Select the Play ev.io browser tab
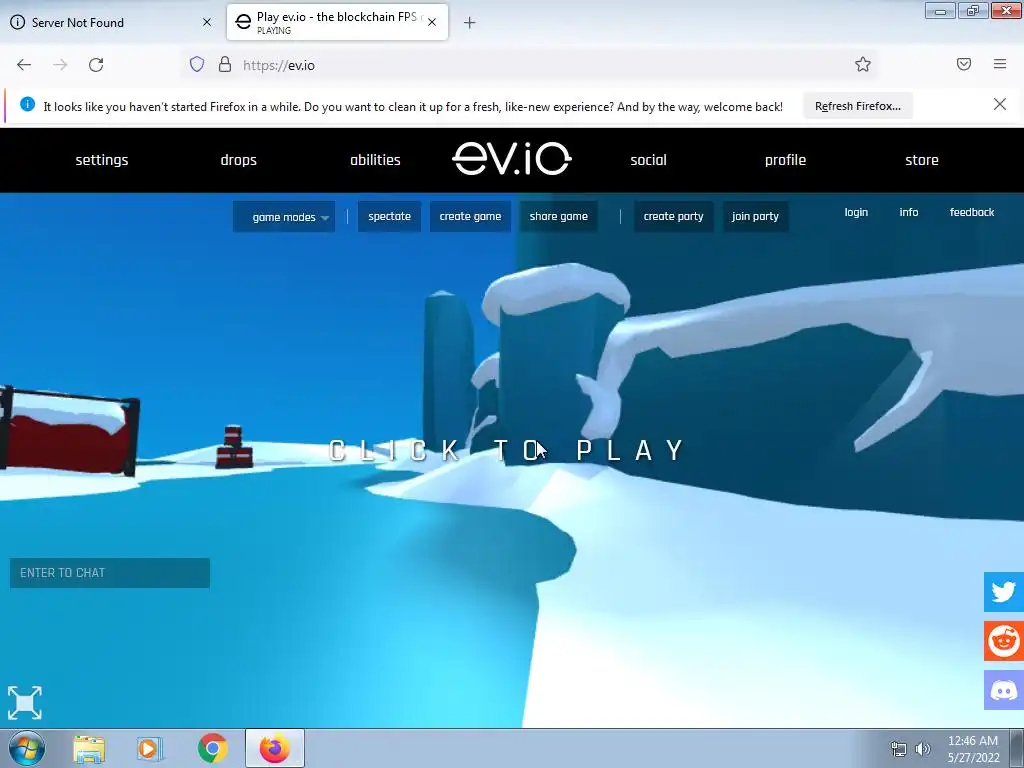Image resolution: width=1024 pixels, height=768 pixels. (337, 22)
